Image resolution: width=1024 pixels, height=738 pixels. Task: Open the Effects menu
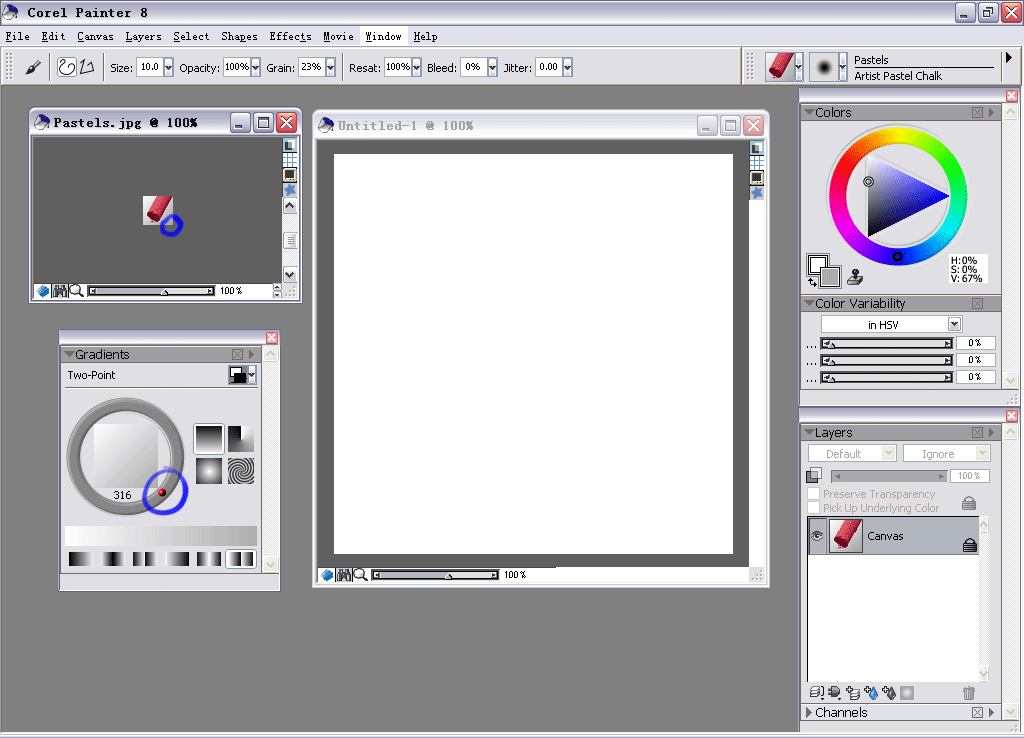pos(291,37)
